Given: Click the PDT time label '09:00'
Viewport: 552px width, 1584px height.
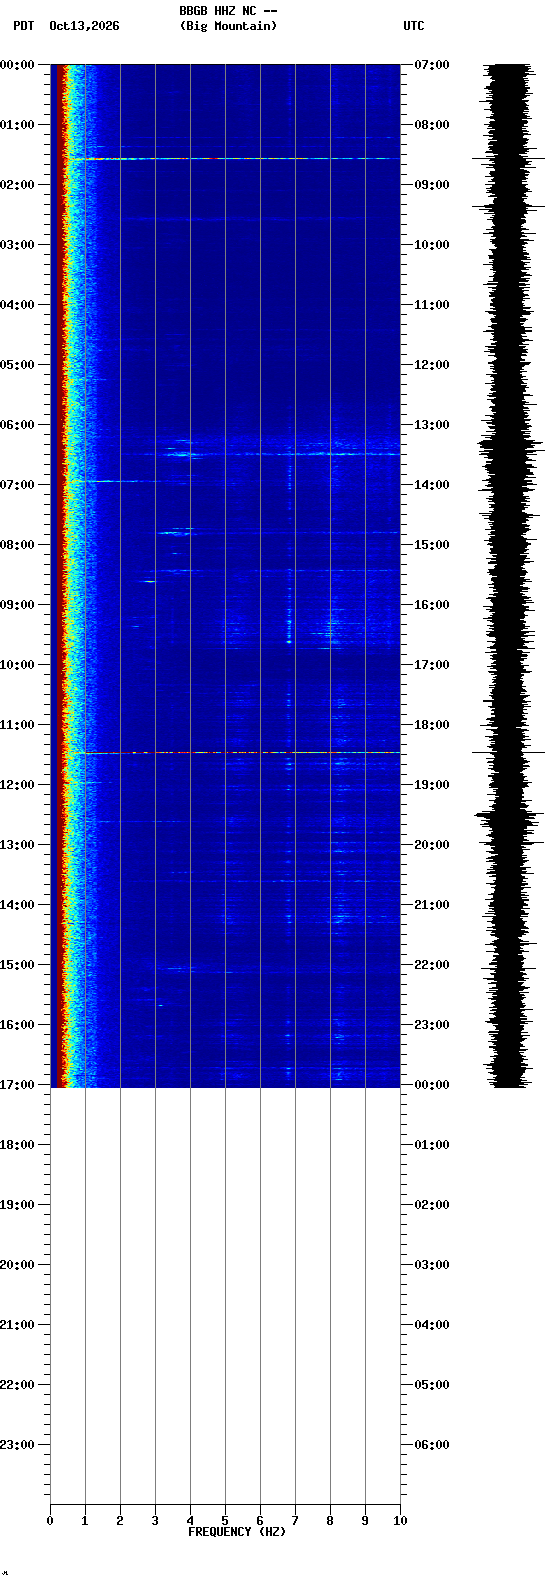Looking at the screenshot, I should pos(19,605).
